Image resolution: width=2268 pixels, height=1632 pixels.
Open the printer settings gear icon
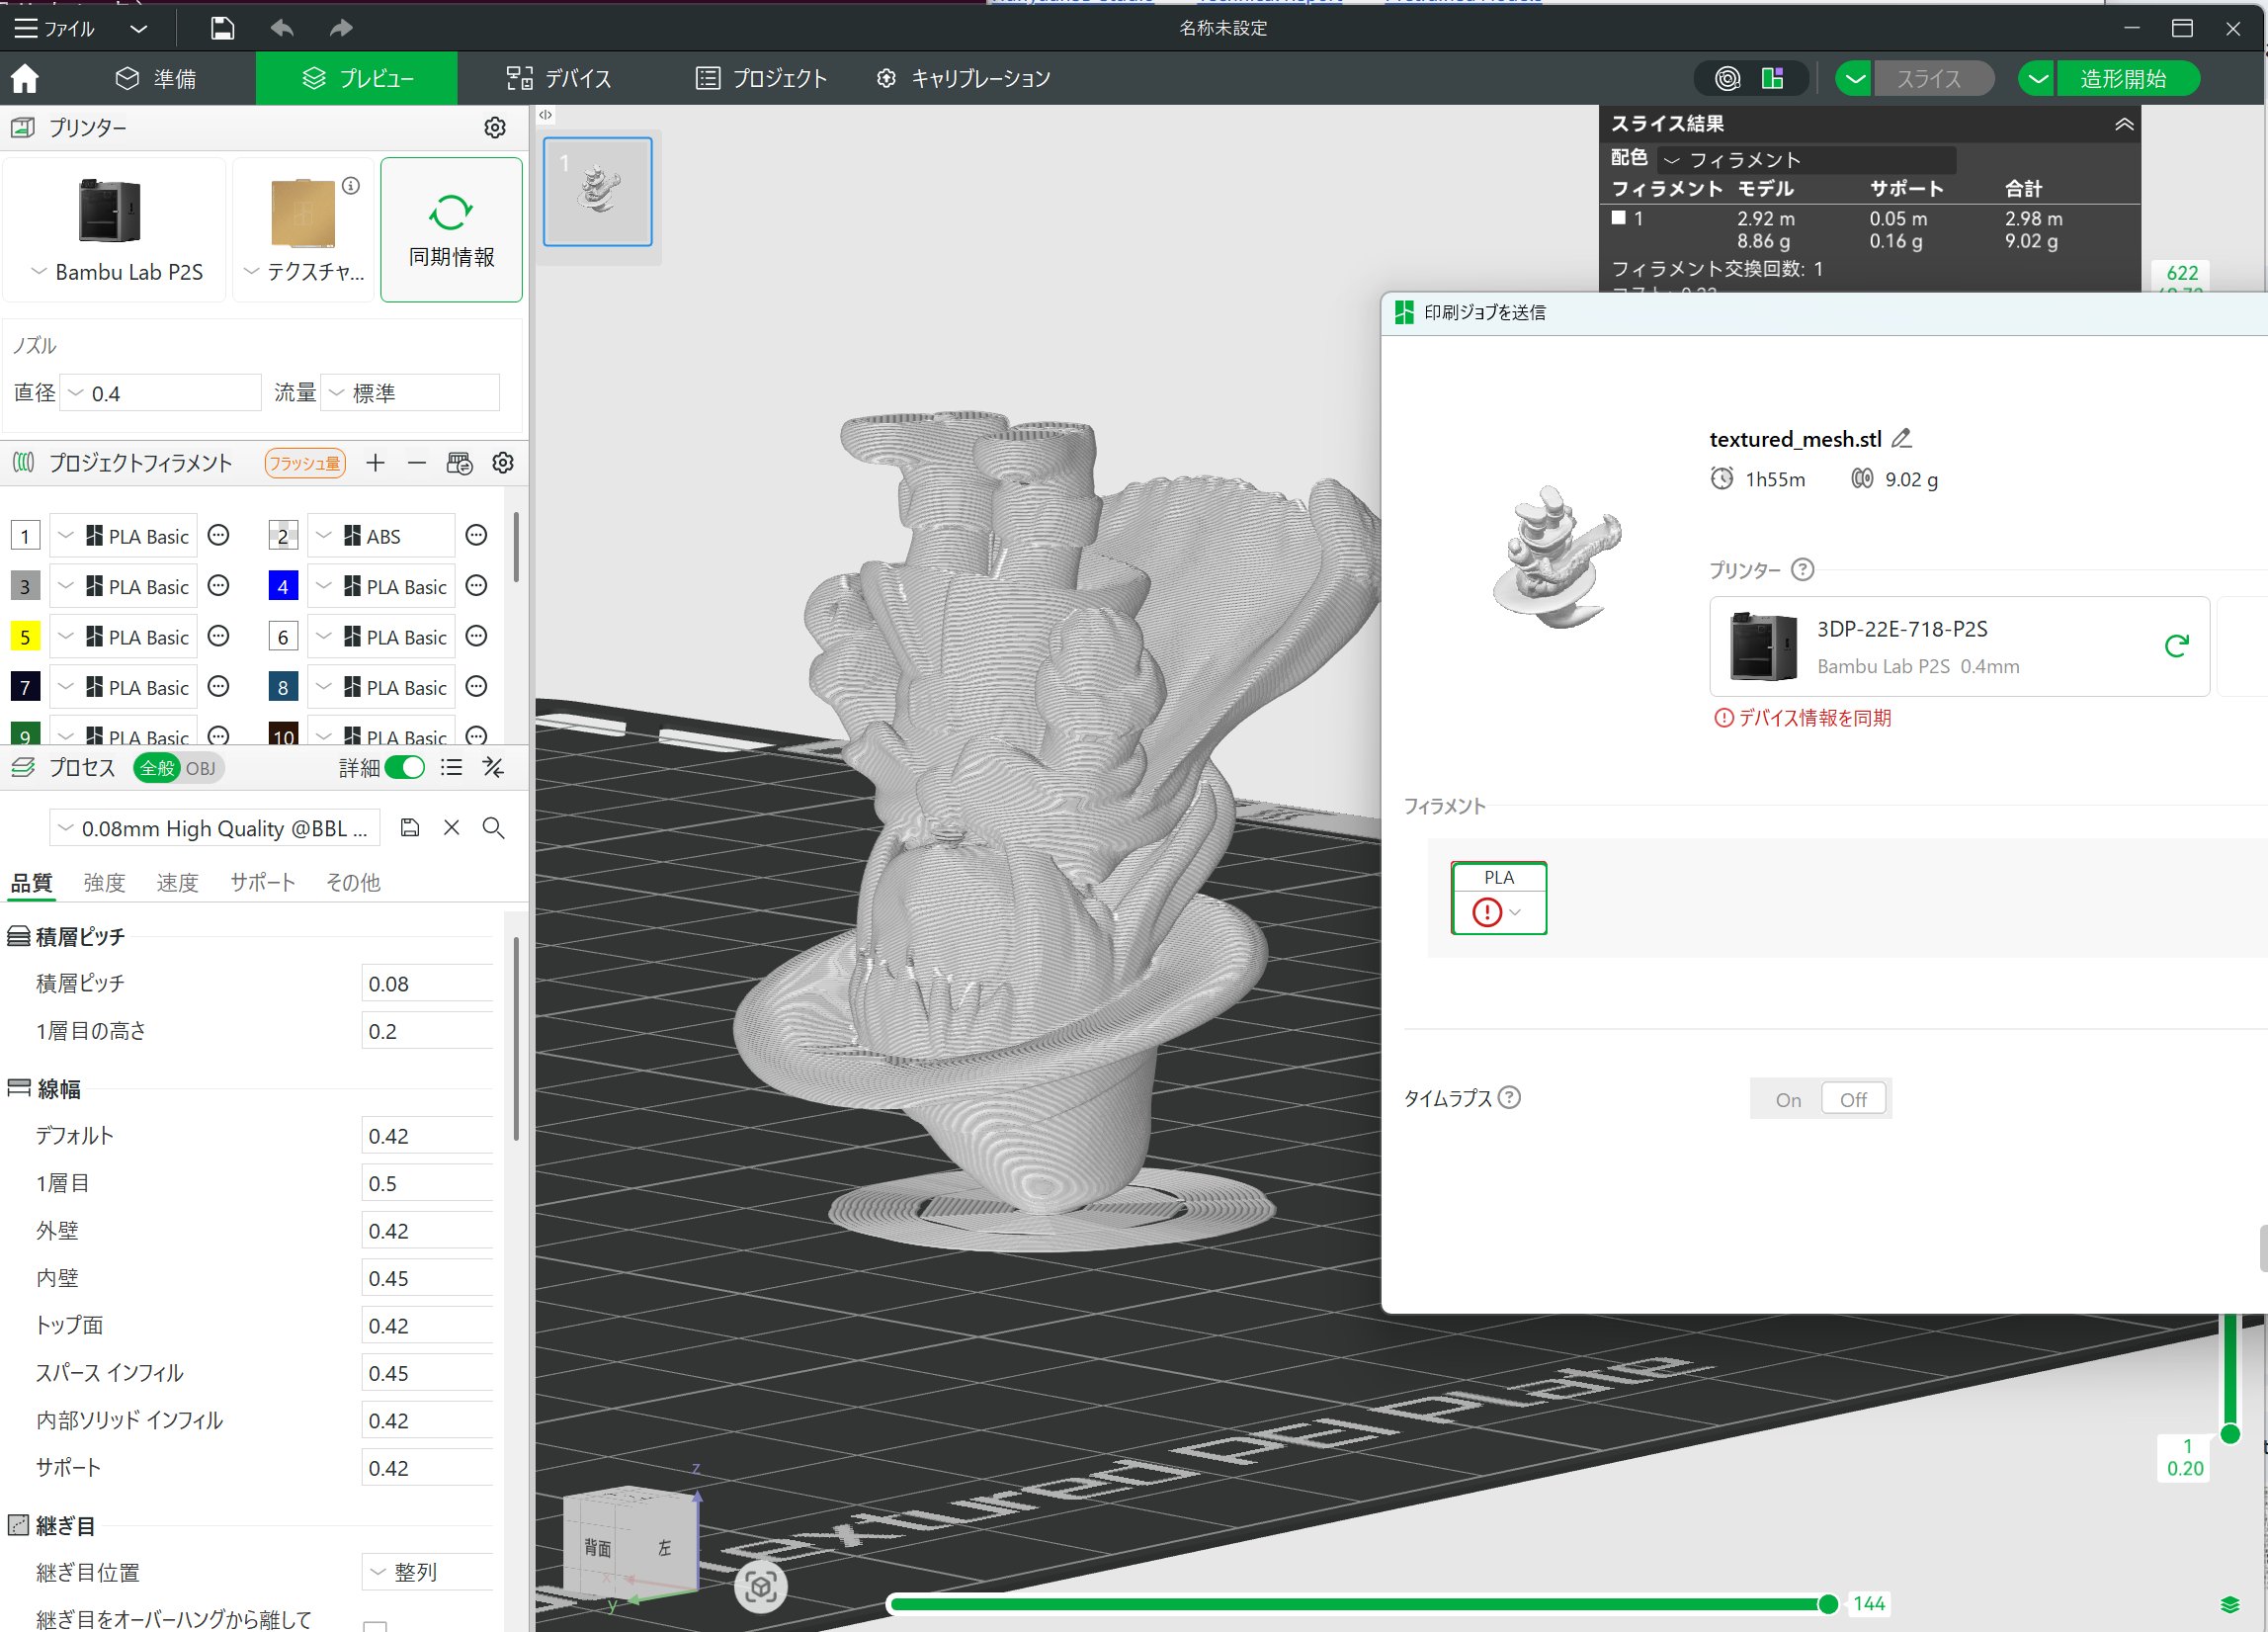[495, 127]
